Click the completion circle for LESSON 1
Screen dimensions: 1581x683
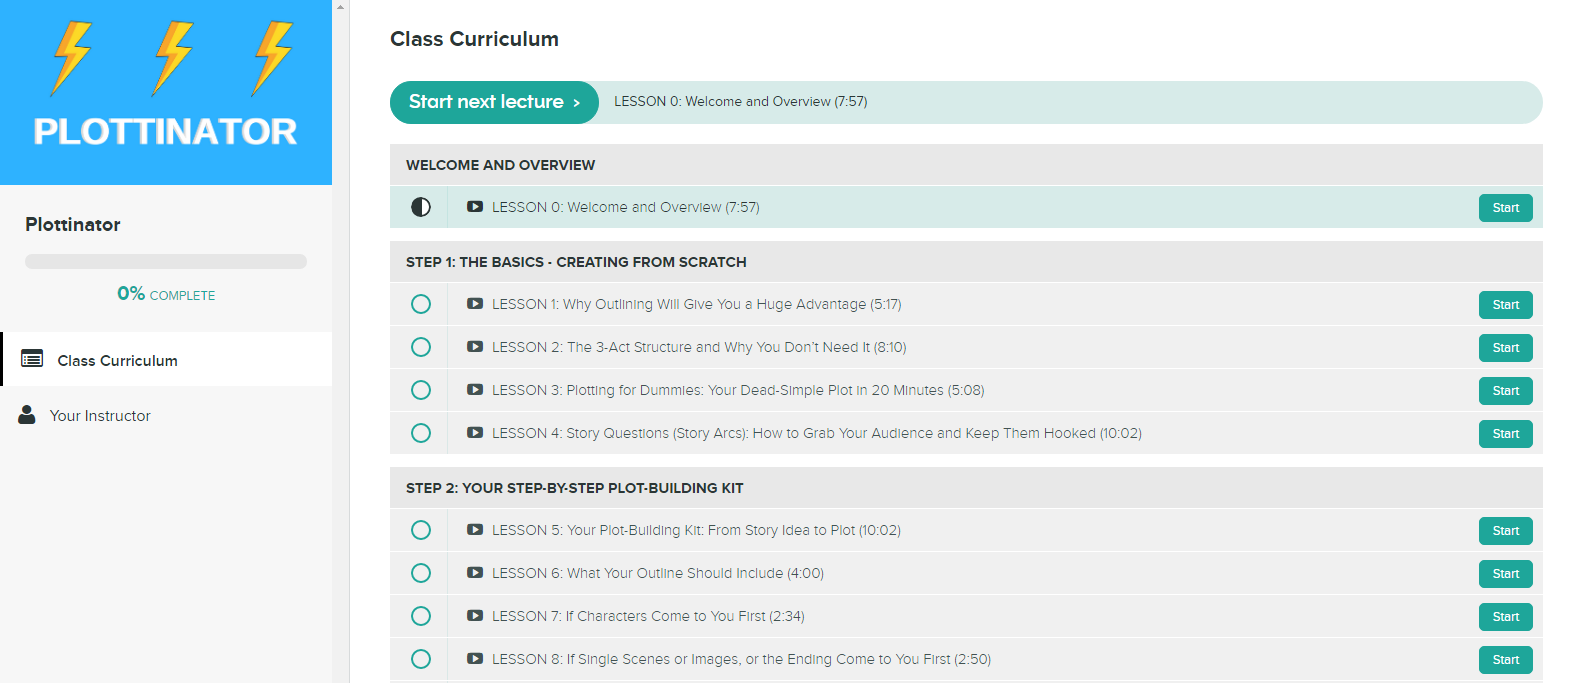(x=421, y=304)
